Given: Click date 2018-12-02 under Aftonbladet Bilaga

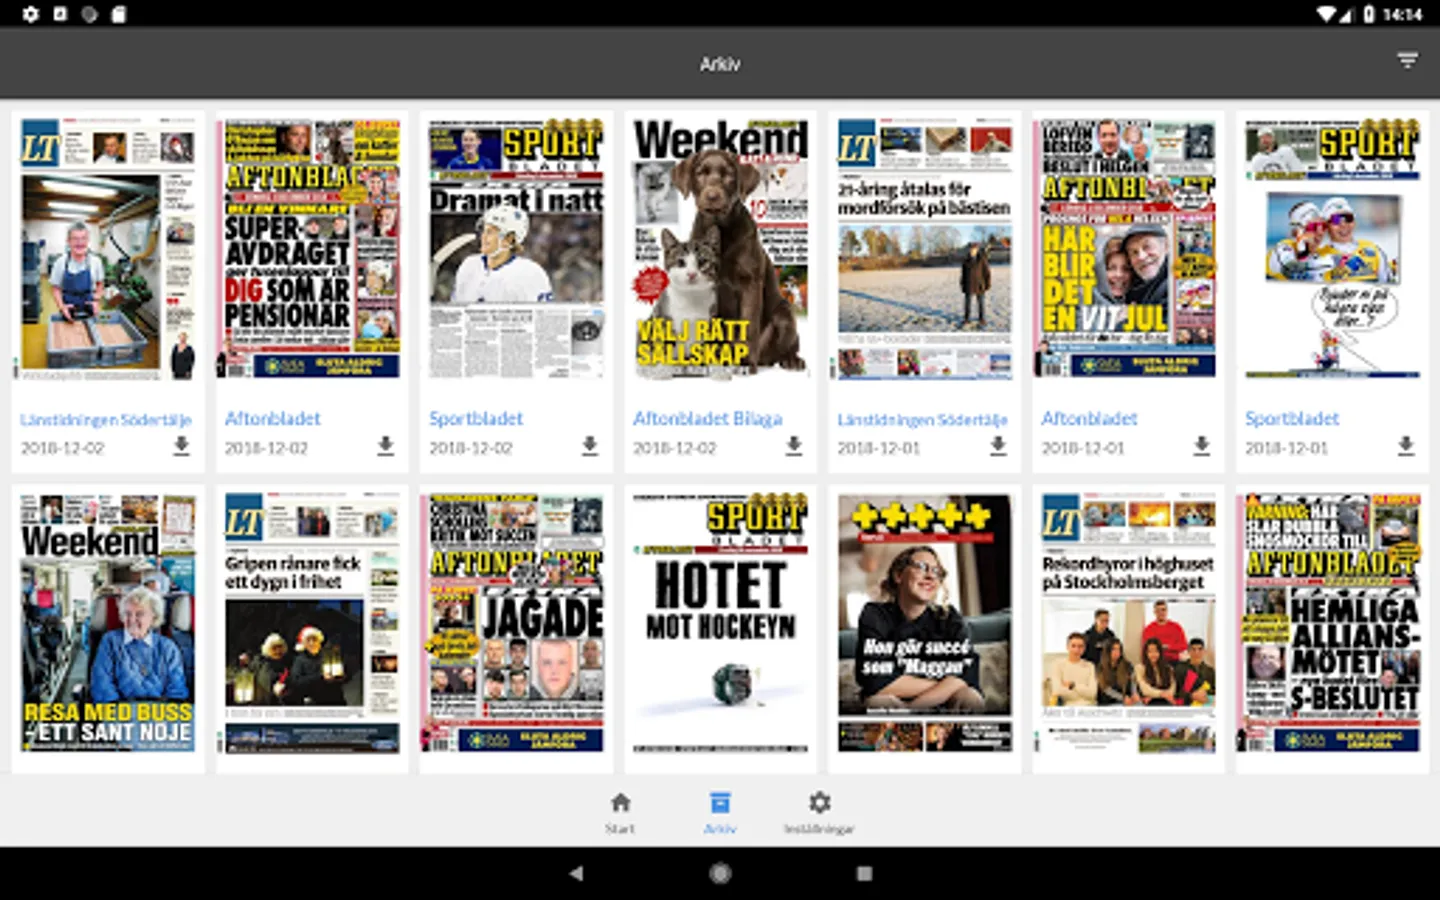Looking at the screenshot, I should [675, 448].
